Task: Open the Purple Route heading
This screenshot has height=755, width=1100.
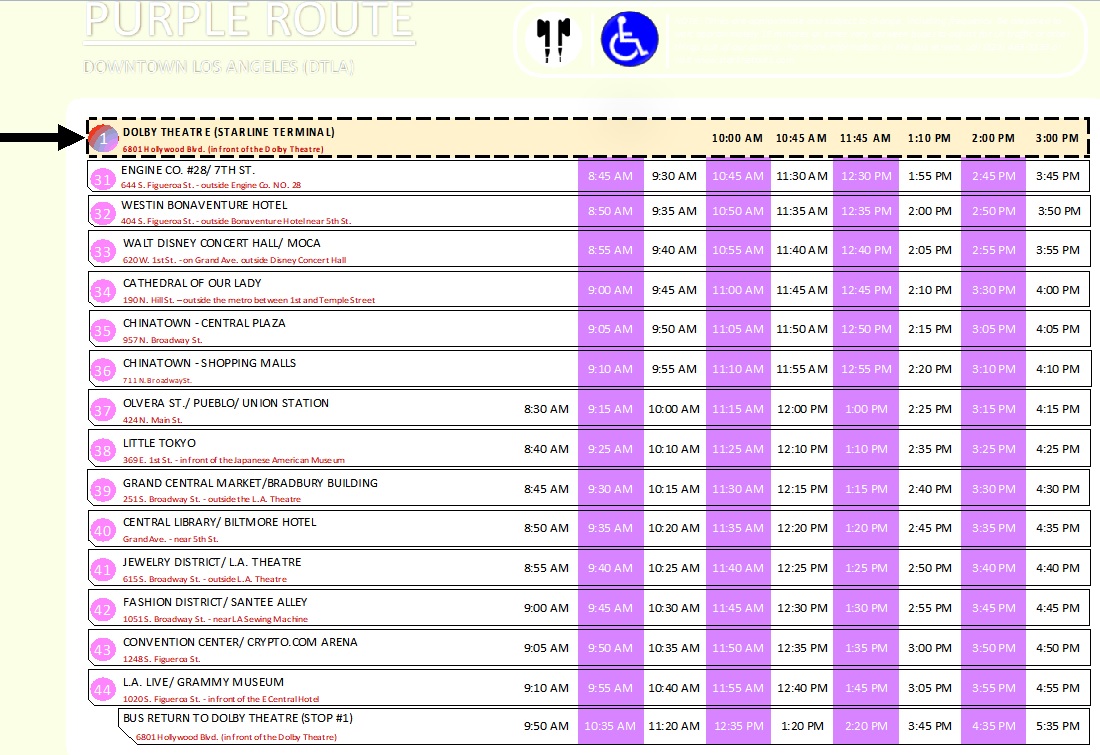Action: click(249, 20)
